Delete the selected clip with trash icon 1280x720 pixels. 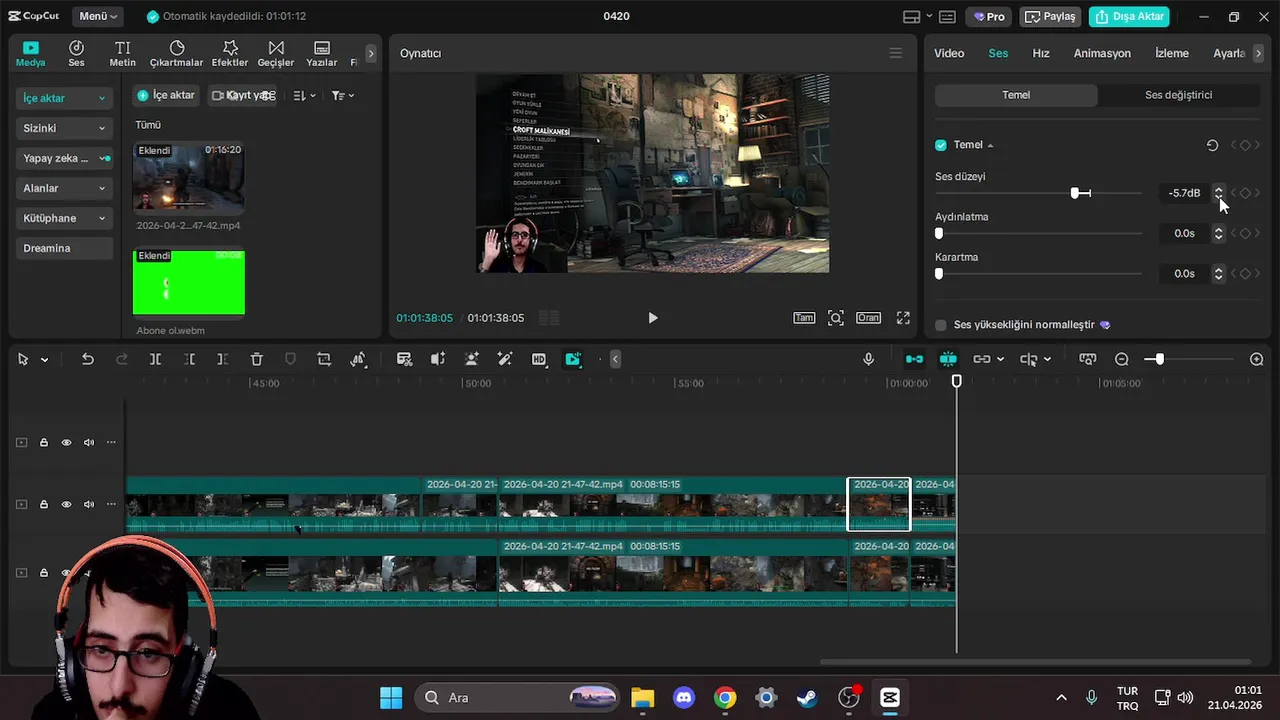[256, 359]
